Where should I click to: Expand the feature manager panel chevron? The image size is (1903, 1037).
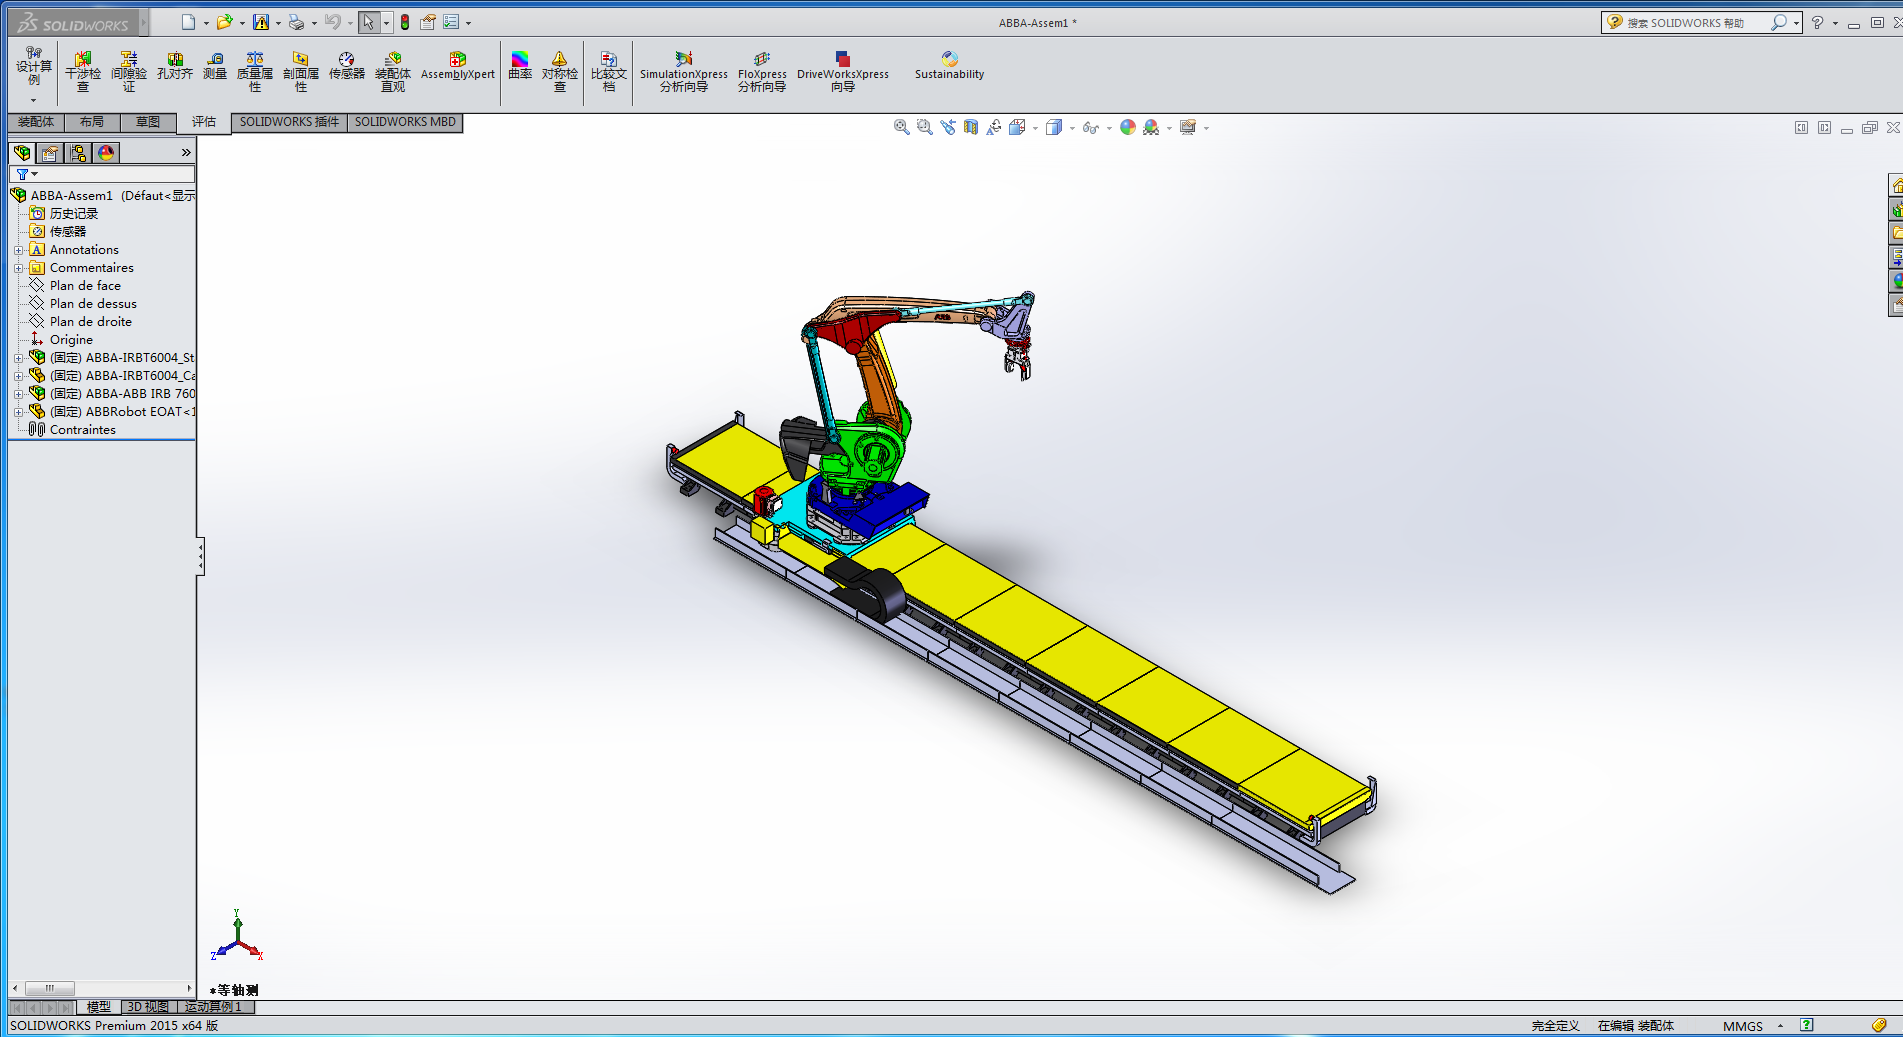point(186,153)
